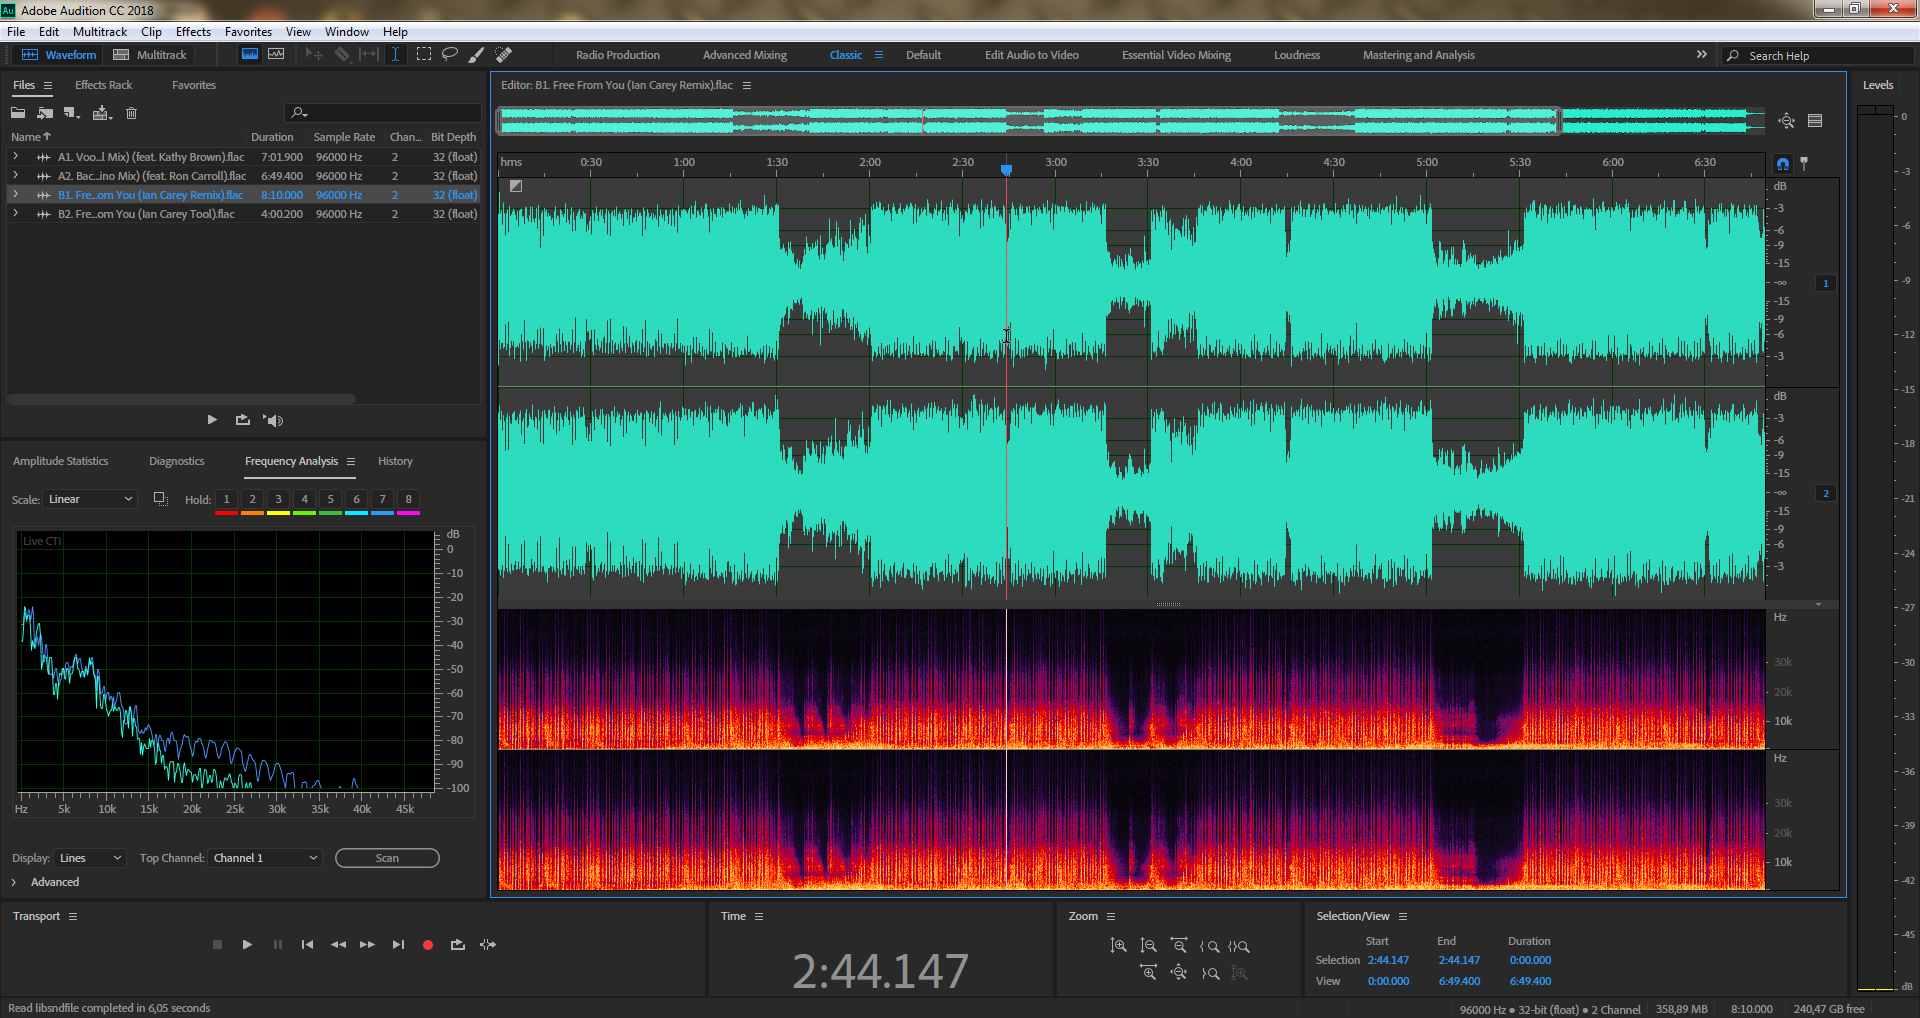Click Skip Selection icon in Transport

488,944
